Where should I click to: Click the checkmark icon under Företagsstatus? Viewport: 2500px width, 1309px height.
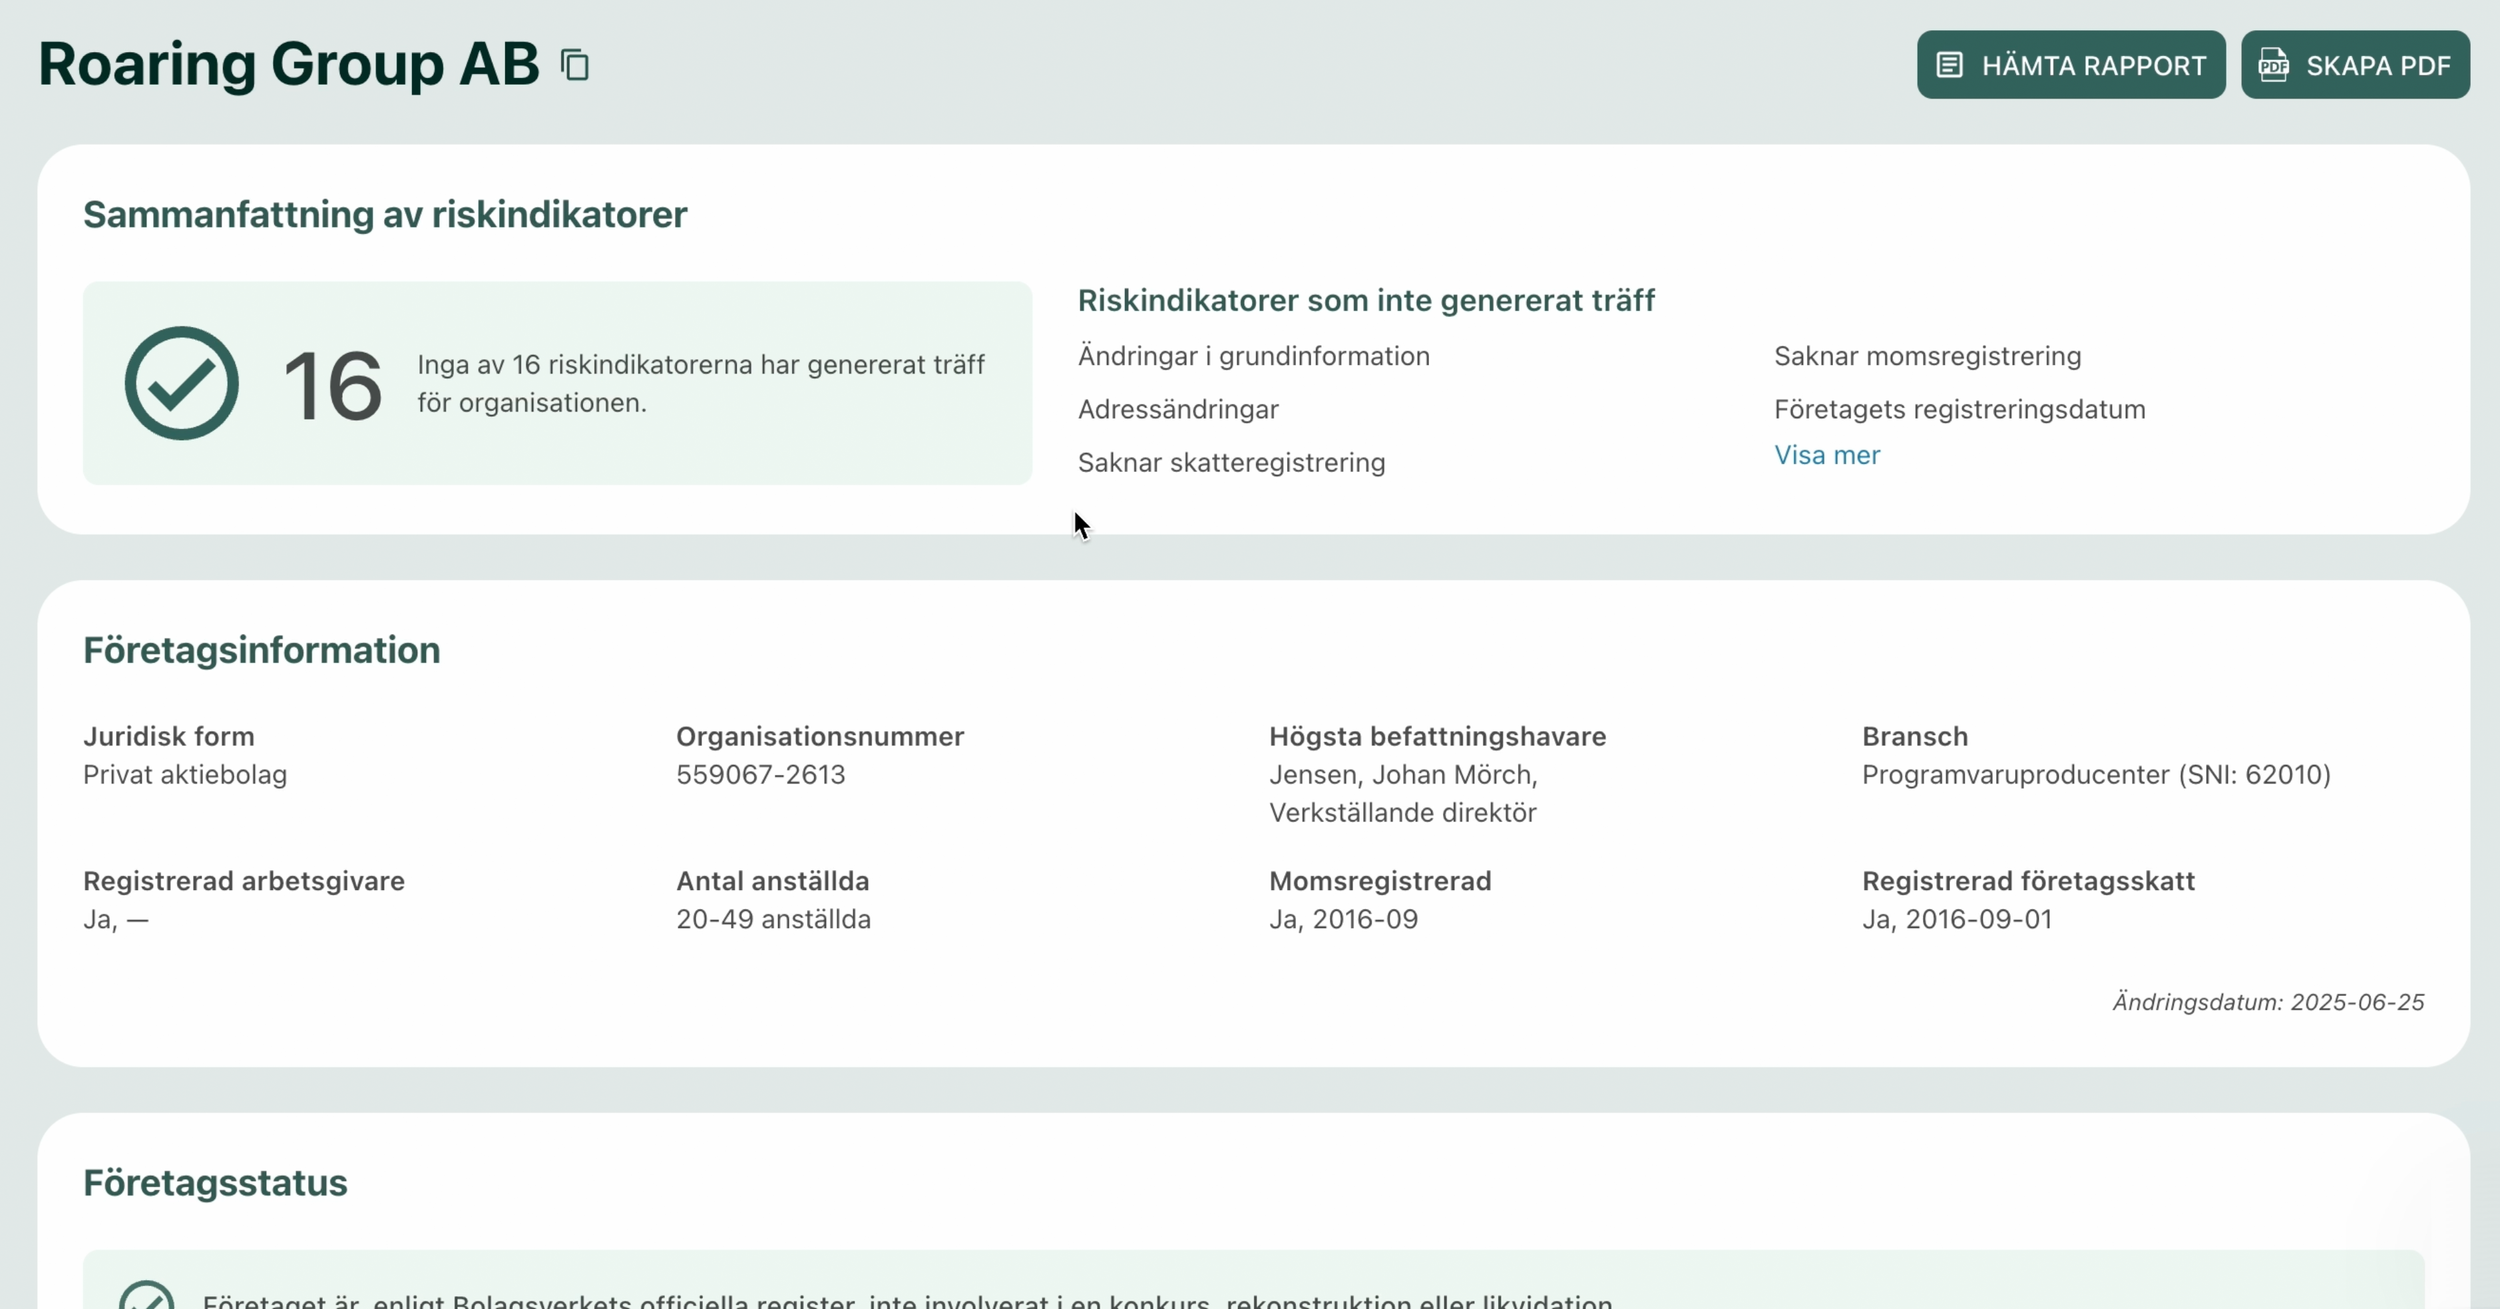click(x=147, y=1298)
